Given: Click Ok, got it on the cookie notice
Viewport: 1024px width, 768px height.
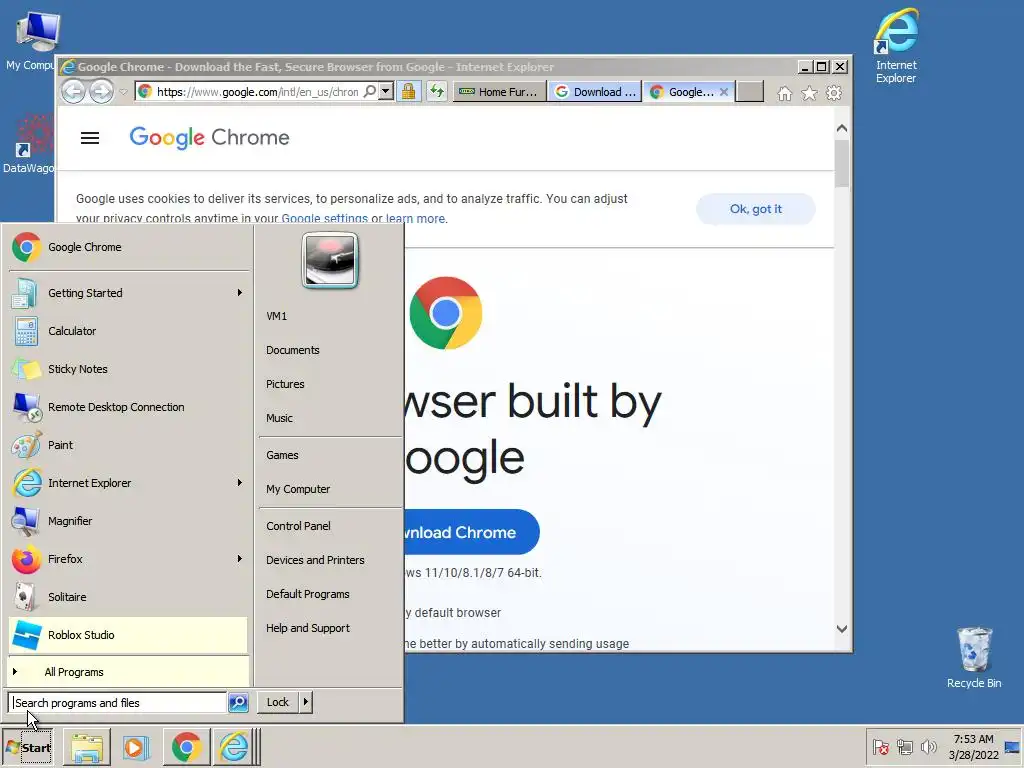Looking at the screenshot, I should click(x=756, y=209).
